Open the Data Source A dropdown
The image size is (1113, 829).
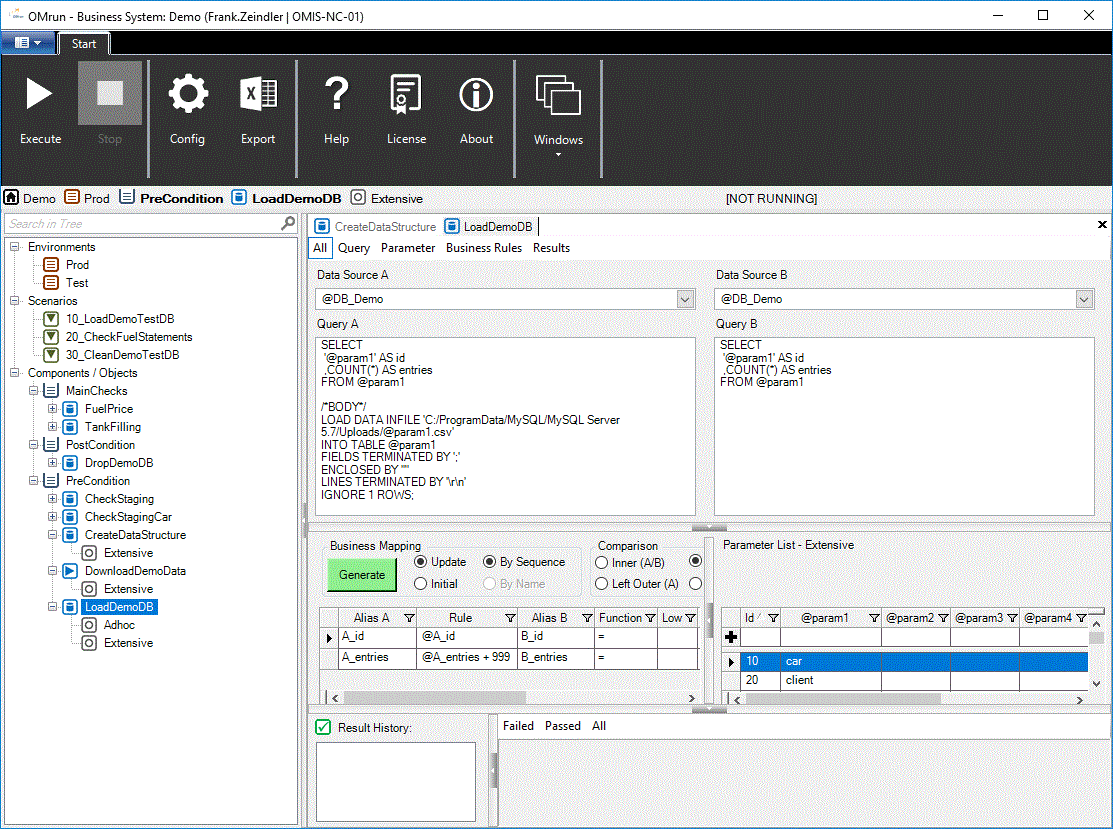pyautogui.click(x=685, y=298)
